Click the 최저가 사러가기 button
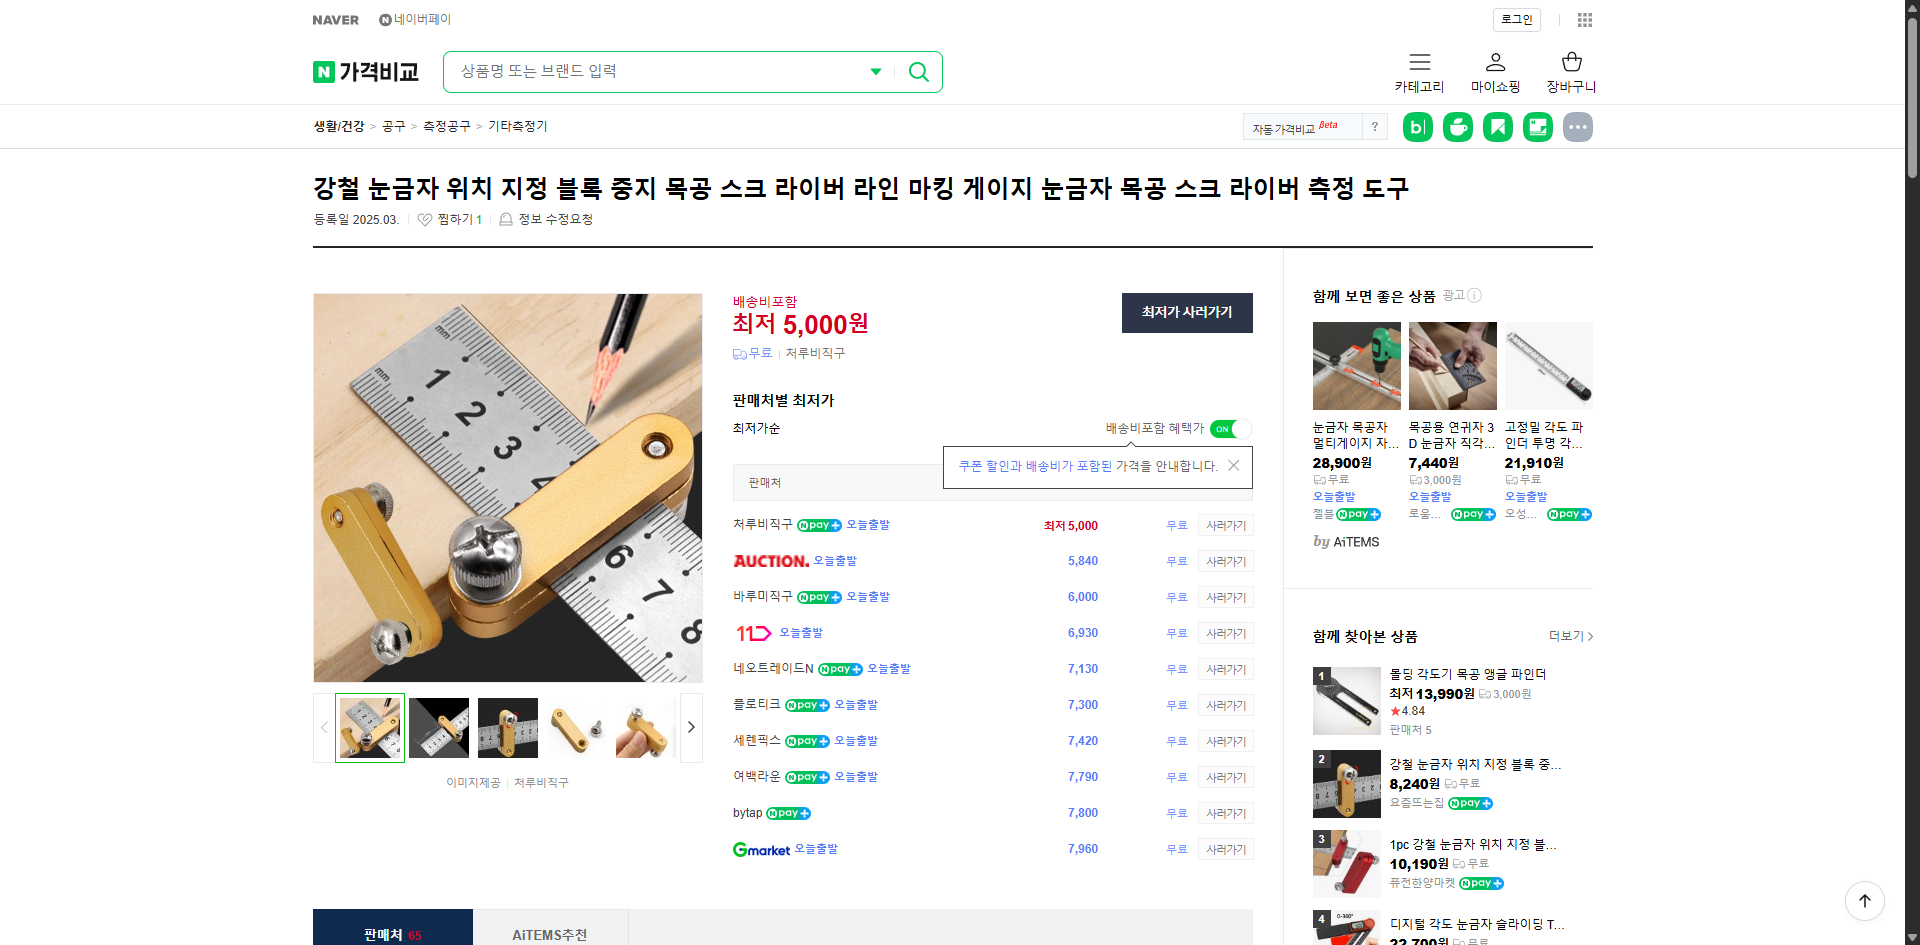 coord(1186,313)
